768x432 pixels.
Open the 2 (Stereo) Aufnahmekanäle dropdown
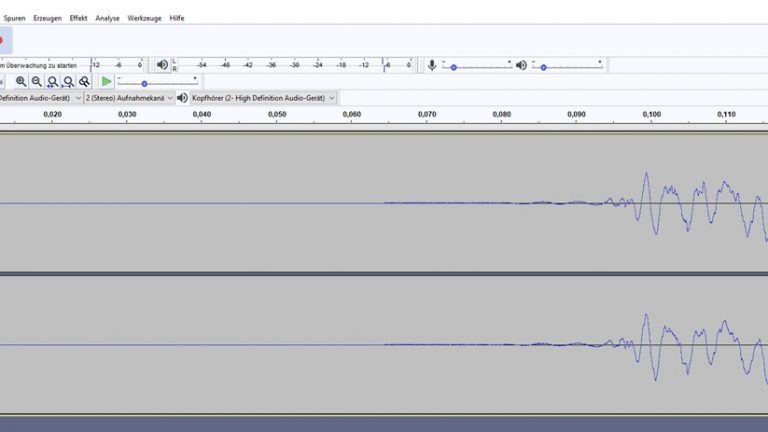pyautogui.click(x=129, y=98)
